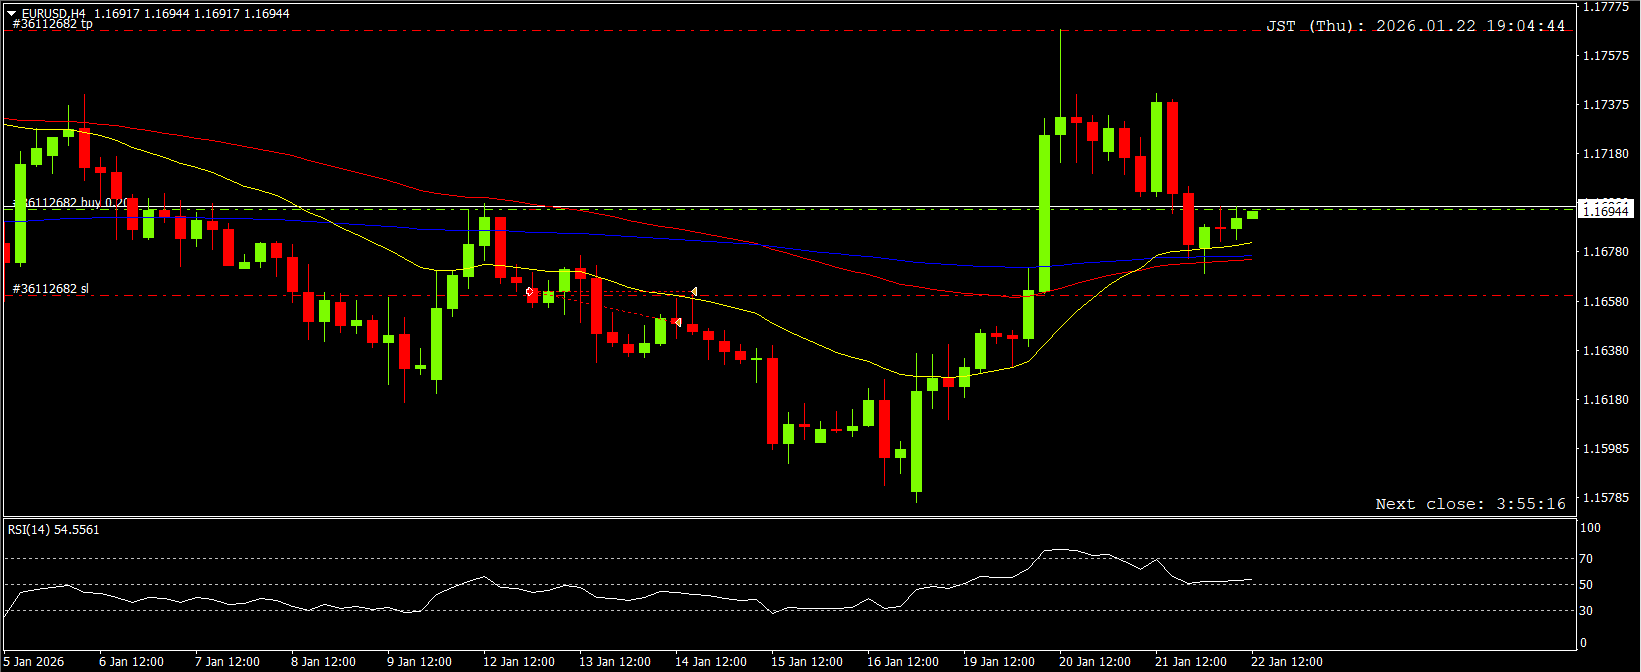Click the current price tag 1.16944
The image size is (1641, 672).
[x=1606, y=210]
